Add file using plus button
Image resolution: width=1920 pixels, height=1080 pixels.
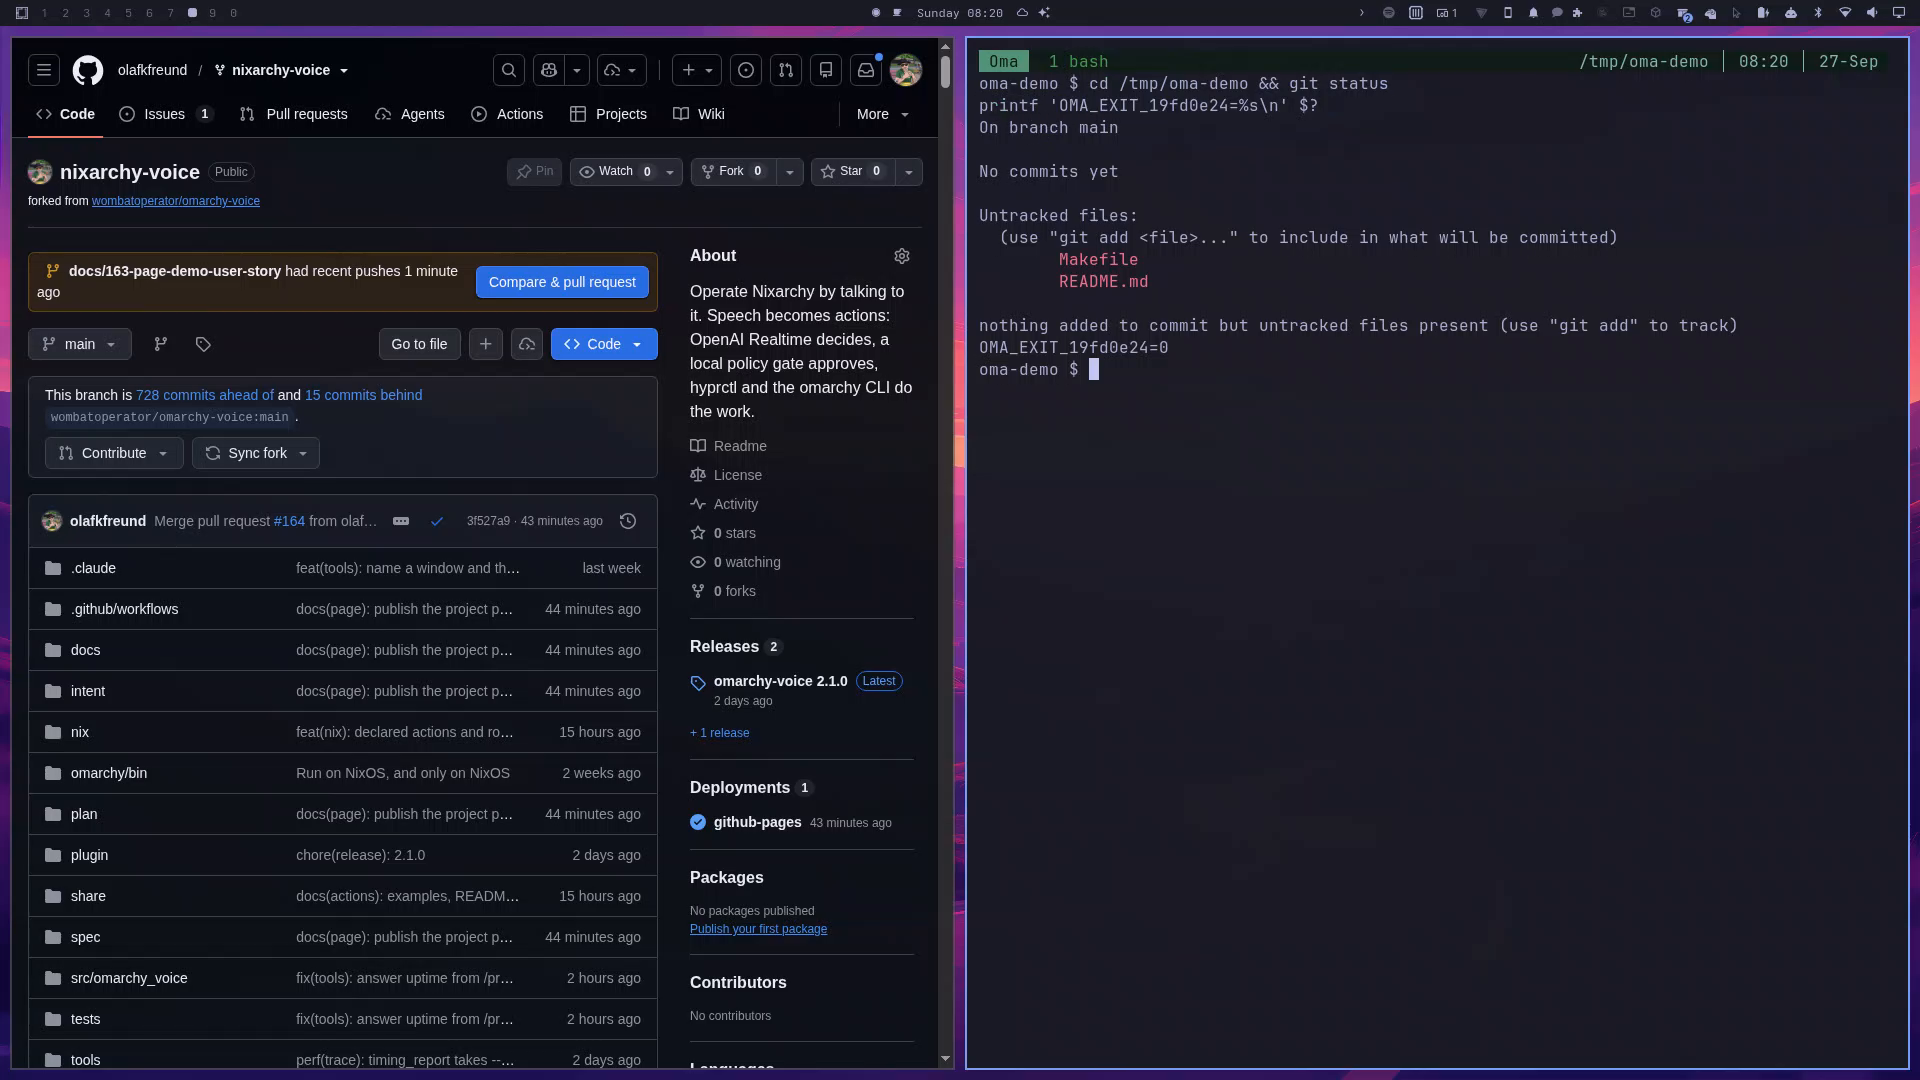(486, 344)
